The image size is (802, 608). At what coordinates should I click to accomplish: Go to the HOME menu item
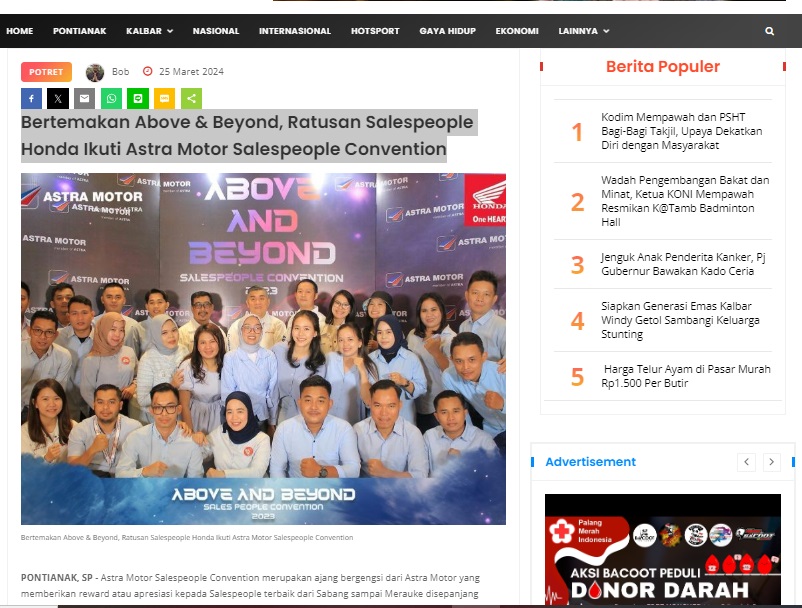click(19, 31)
